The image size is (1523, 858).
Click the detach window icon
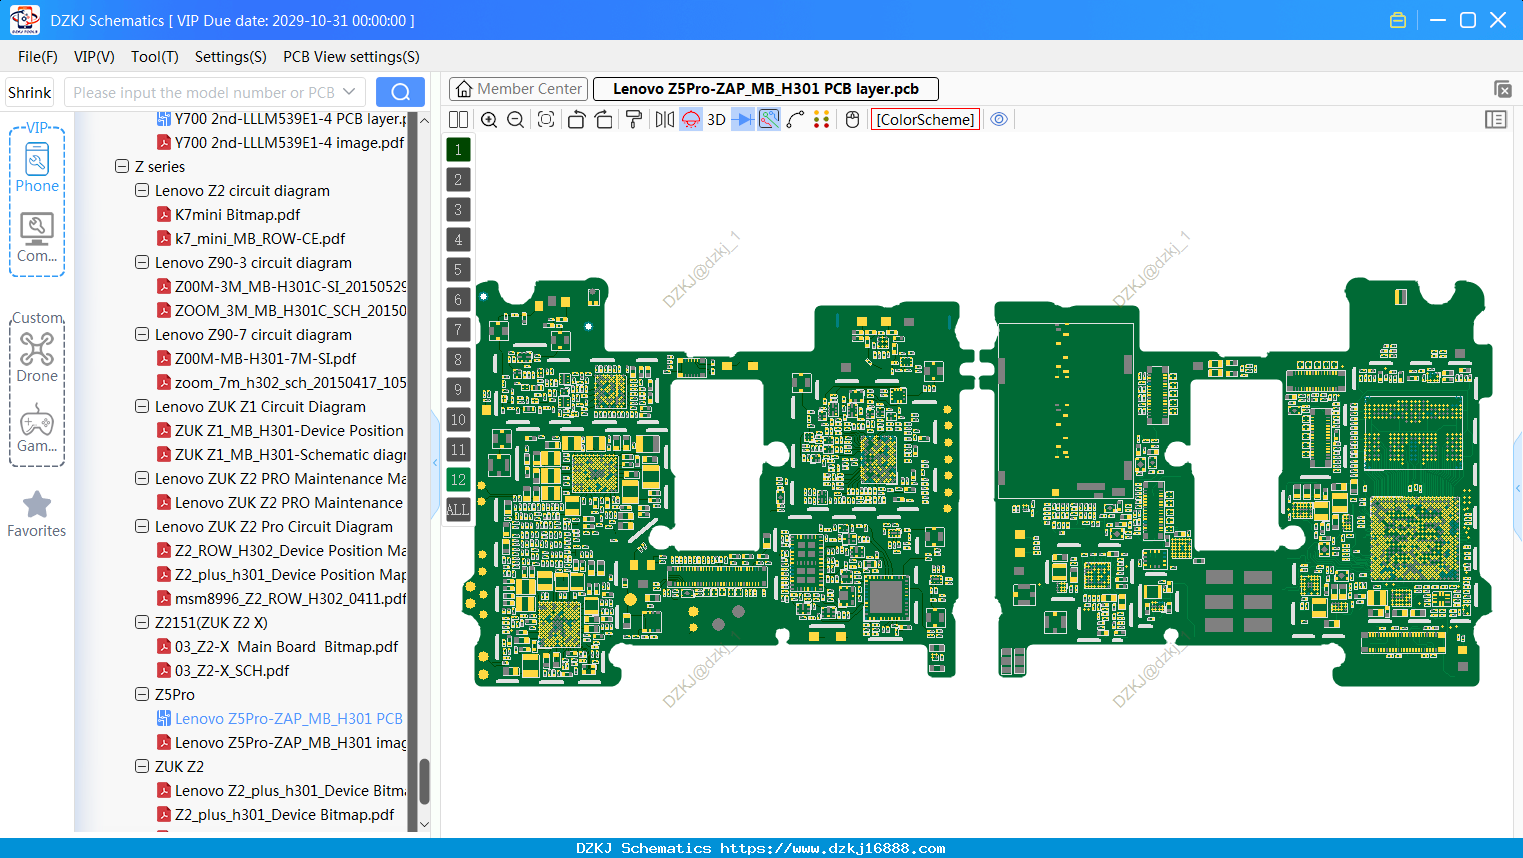point(1502,89)
